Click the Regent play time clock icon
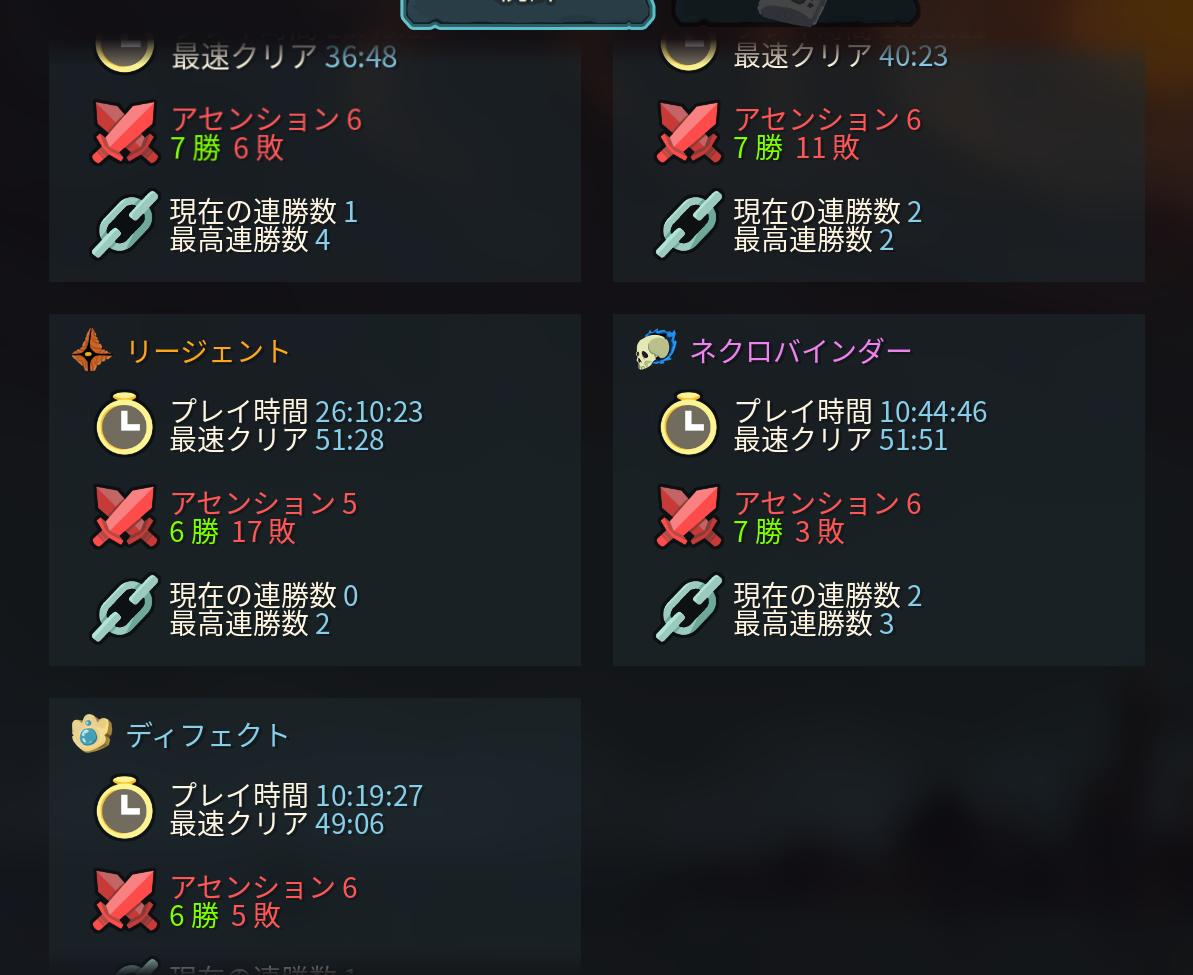The height and width of the screenshot is (975, 1193). 125,424
